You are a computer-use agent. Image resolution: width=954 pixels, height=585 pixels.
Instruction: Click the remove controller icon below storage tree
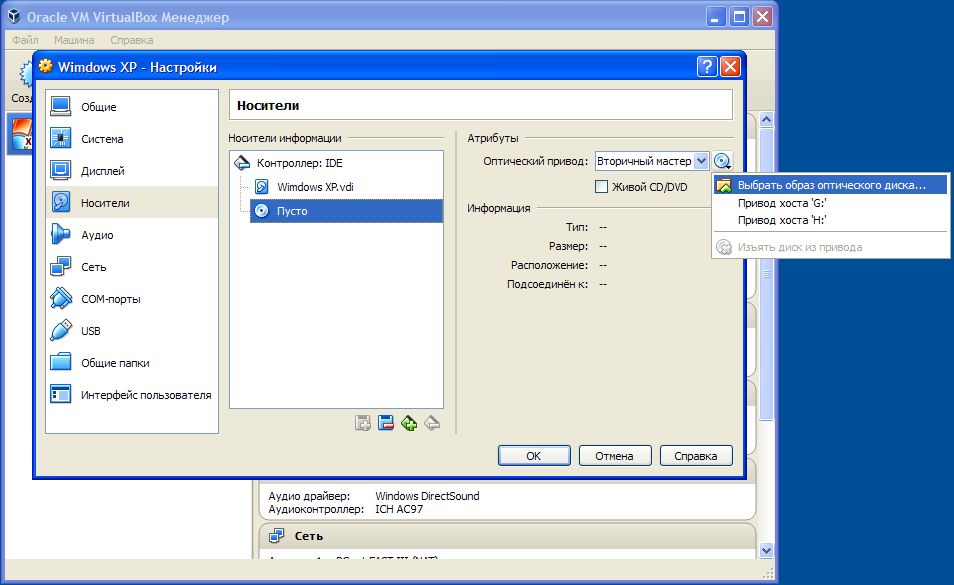tap(386, 423)
